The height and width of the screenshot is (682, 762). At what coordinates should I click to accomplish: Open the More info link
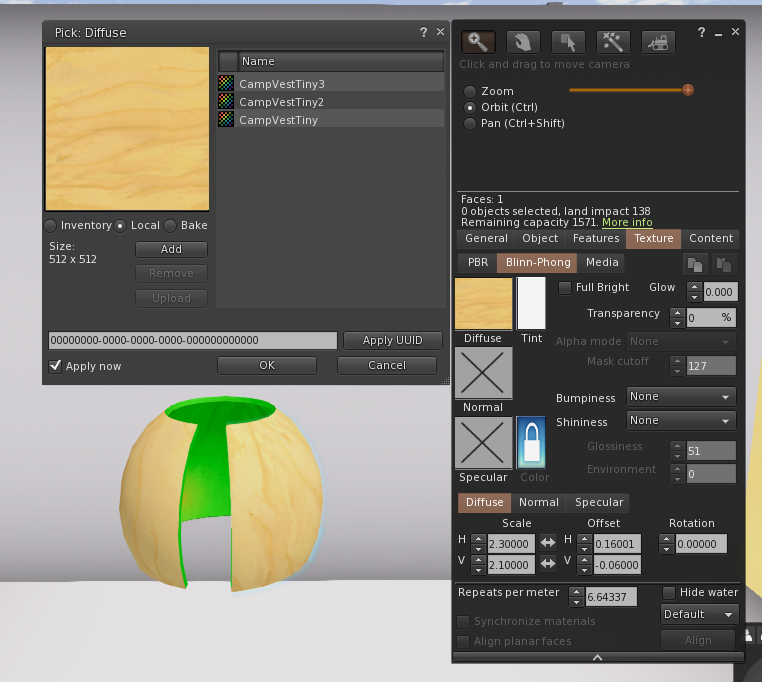pos(627,223)
